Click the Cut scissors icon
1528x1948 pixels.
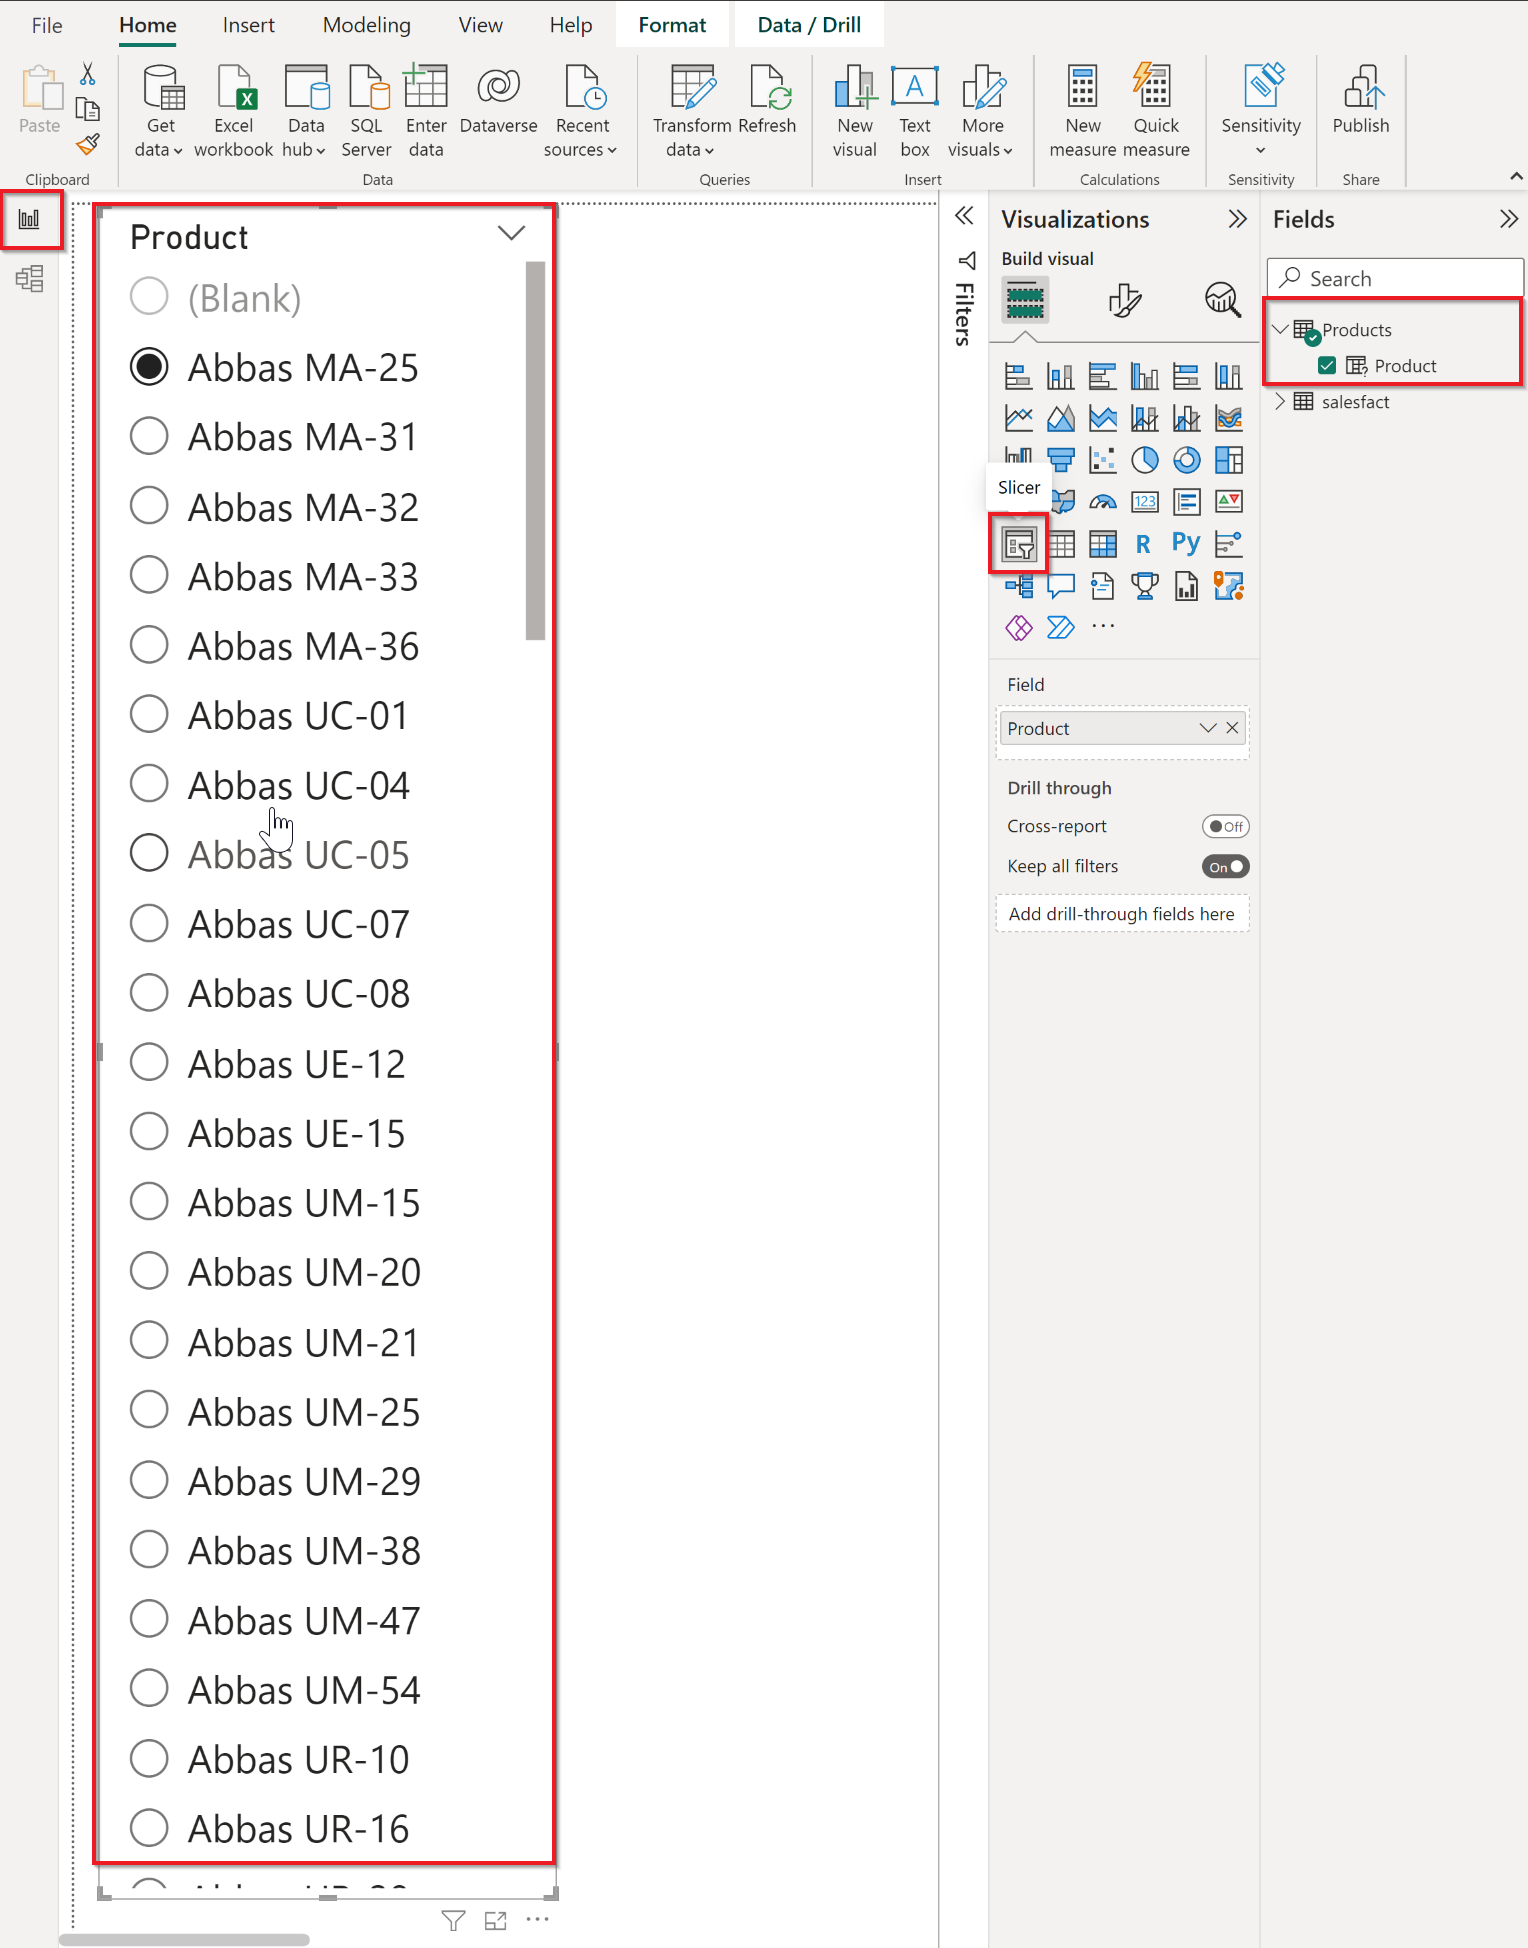point(88,74)
